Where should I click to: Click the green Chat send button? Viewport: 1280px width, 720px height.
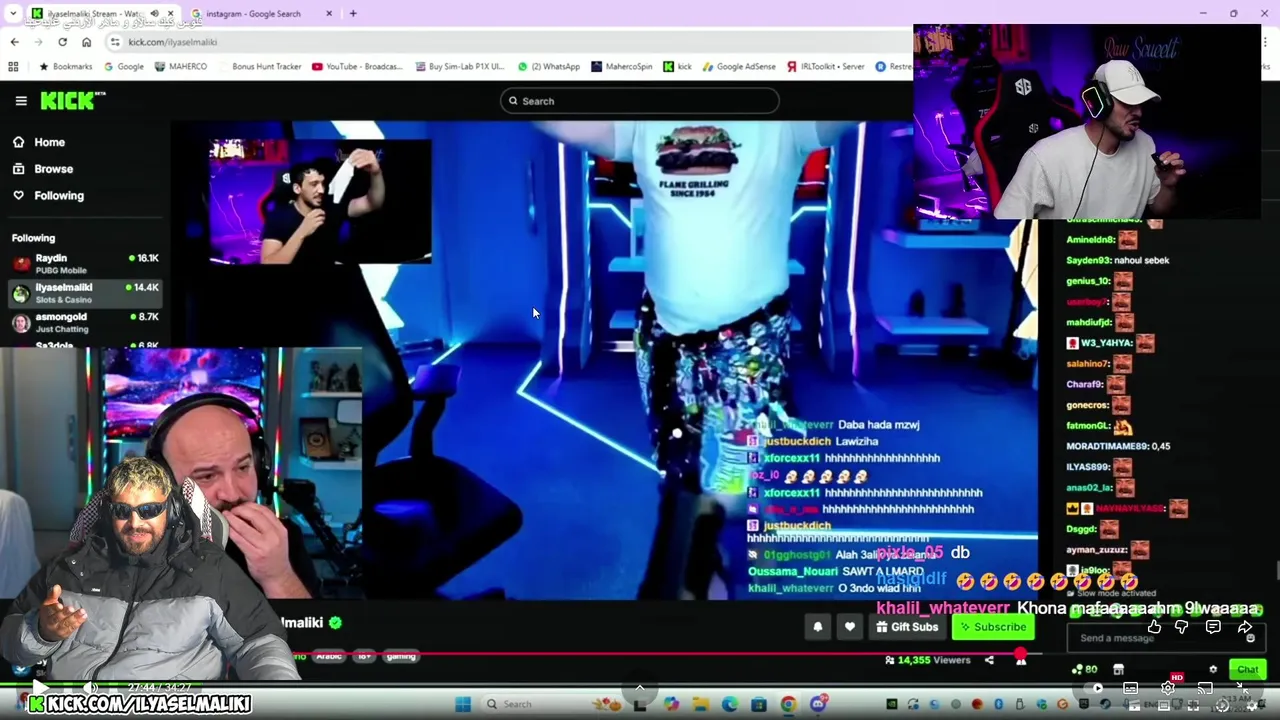coord(1247,670)
